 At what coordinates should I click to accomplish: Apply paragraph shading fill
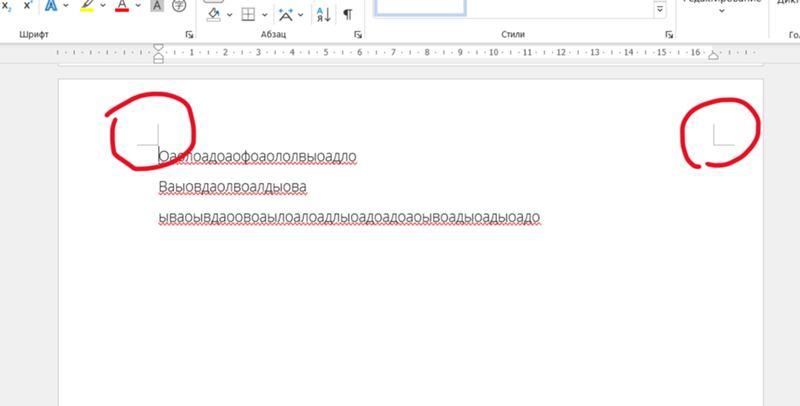pyautogui.click(x=212, y=14)
